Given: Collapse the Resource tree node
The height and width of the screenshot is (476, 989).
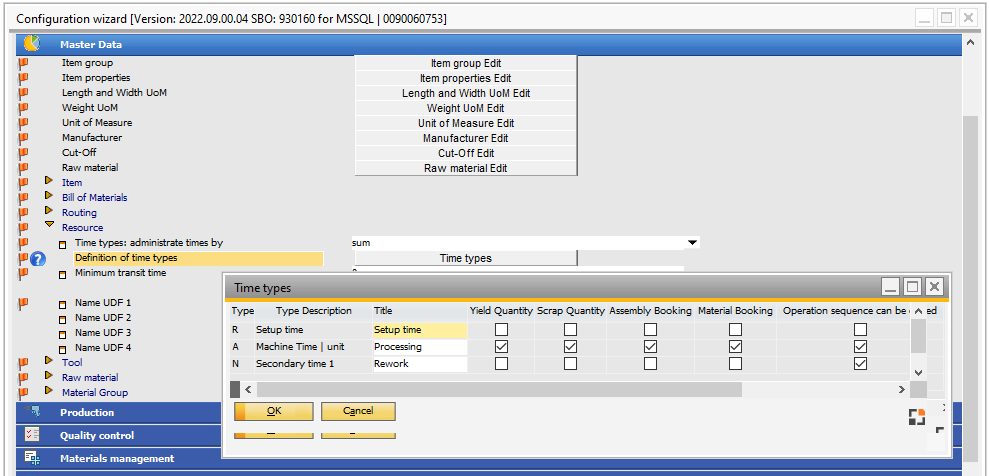Looking at the screenshot, I should coord(48,226).
